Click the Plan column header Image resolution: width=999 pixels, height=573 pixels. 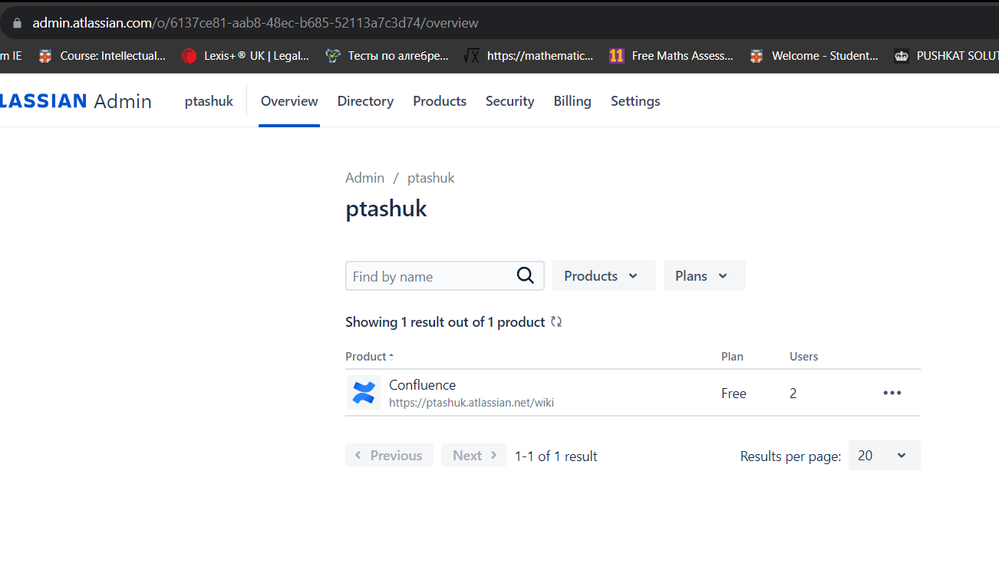[732, 356]
